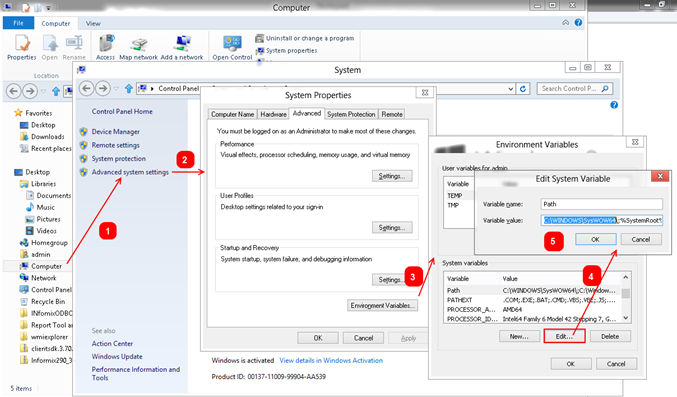The width and height of the screenshot is (677, 397).
Task: Click up arrow in System window
Action: (x=129, y=89)
